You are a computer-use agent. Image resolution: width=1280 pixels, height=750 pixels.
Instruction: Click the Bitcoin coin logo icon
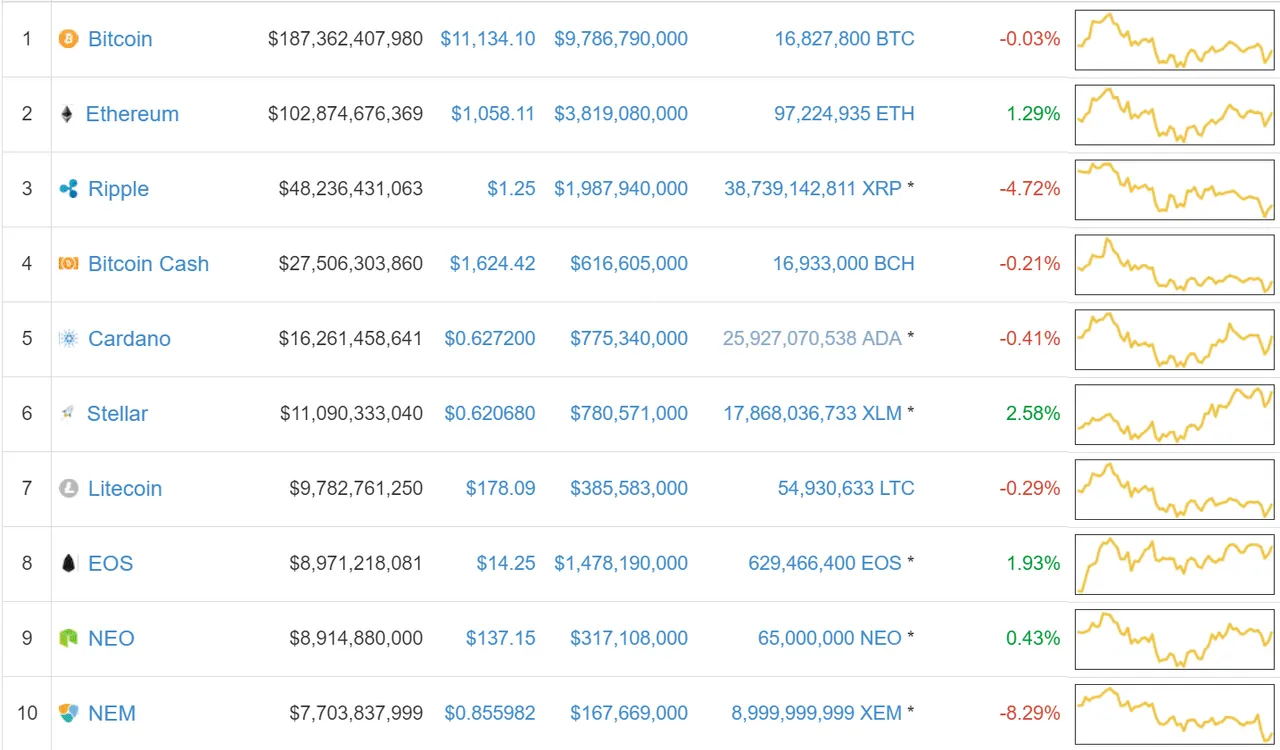pos(68,40)
